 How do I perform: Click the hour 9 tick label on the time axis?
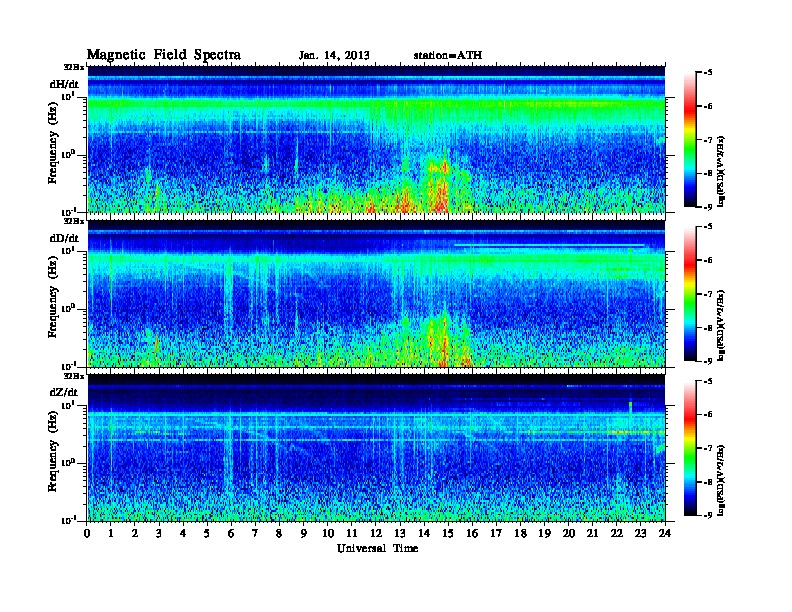coord(304,534)
